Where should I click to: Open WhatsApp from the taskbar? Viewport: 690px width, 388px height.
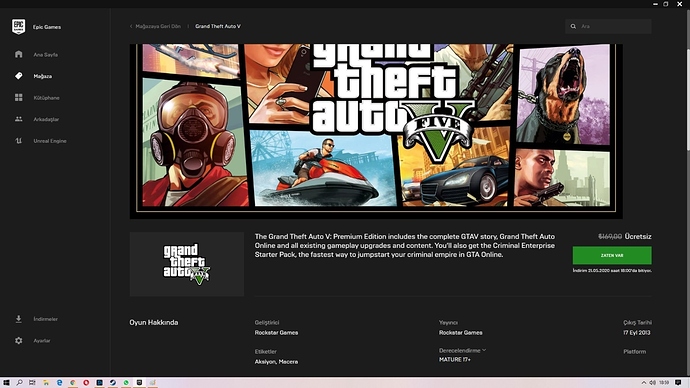(x=126, y=383)
